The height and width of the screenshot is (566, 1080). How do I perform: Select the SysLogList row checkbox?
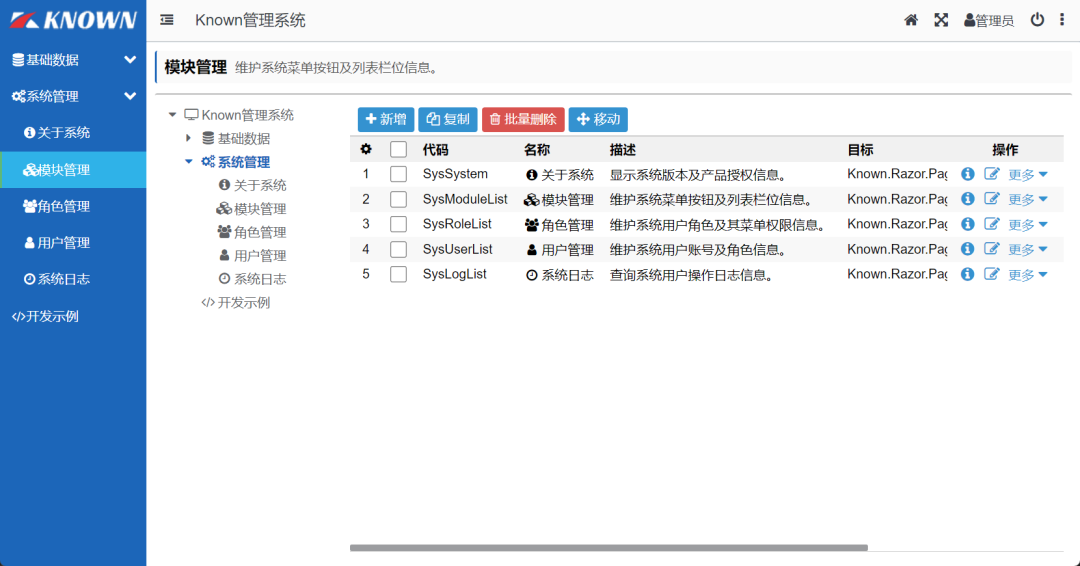point(398,274)
